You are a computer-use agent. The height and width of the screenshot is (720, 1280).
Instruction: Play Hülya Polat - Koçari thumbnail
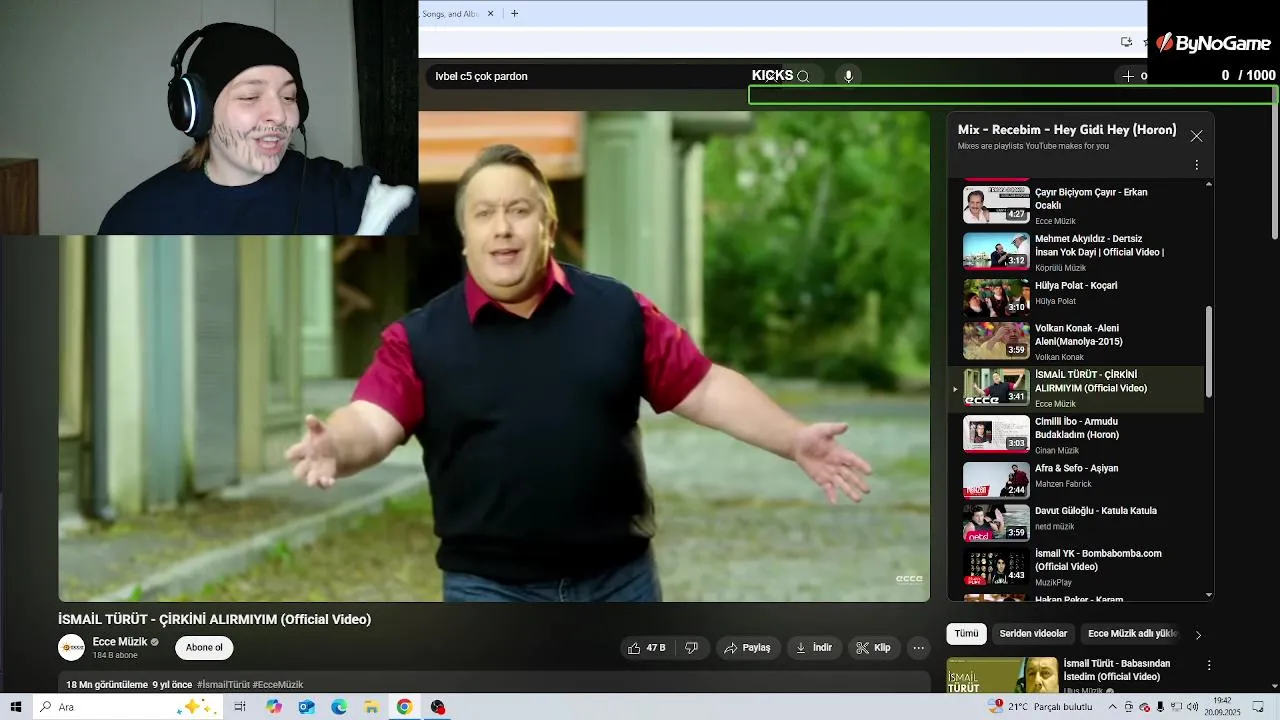click(x=996, y=298)
